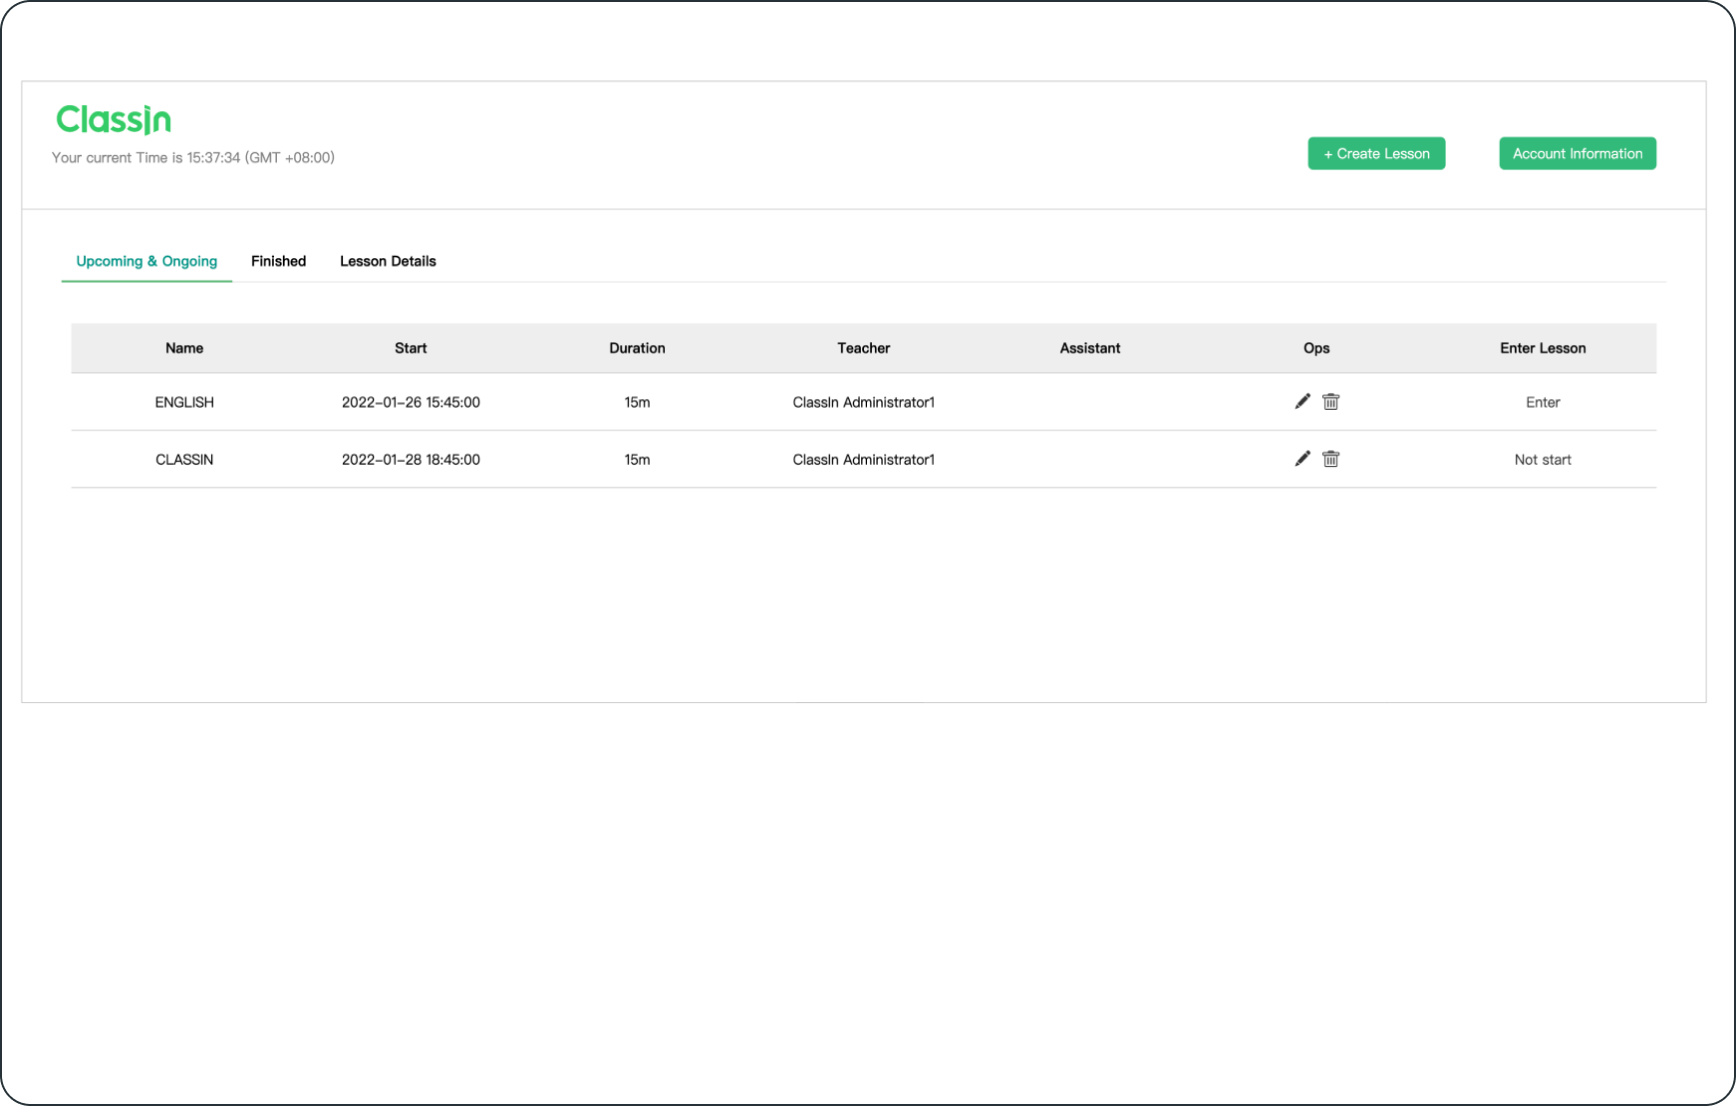The height and width of the screenshot is (1106, 1736).
Task: Switch to the Finished tab
Action: [278, 261]
